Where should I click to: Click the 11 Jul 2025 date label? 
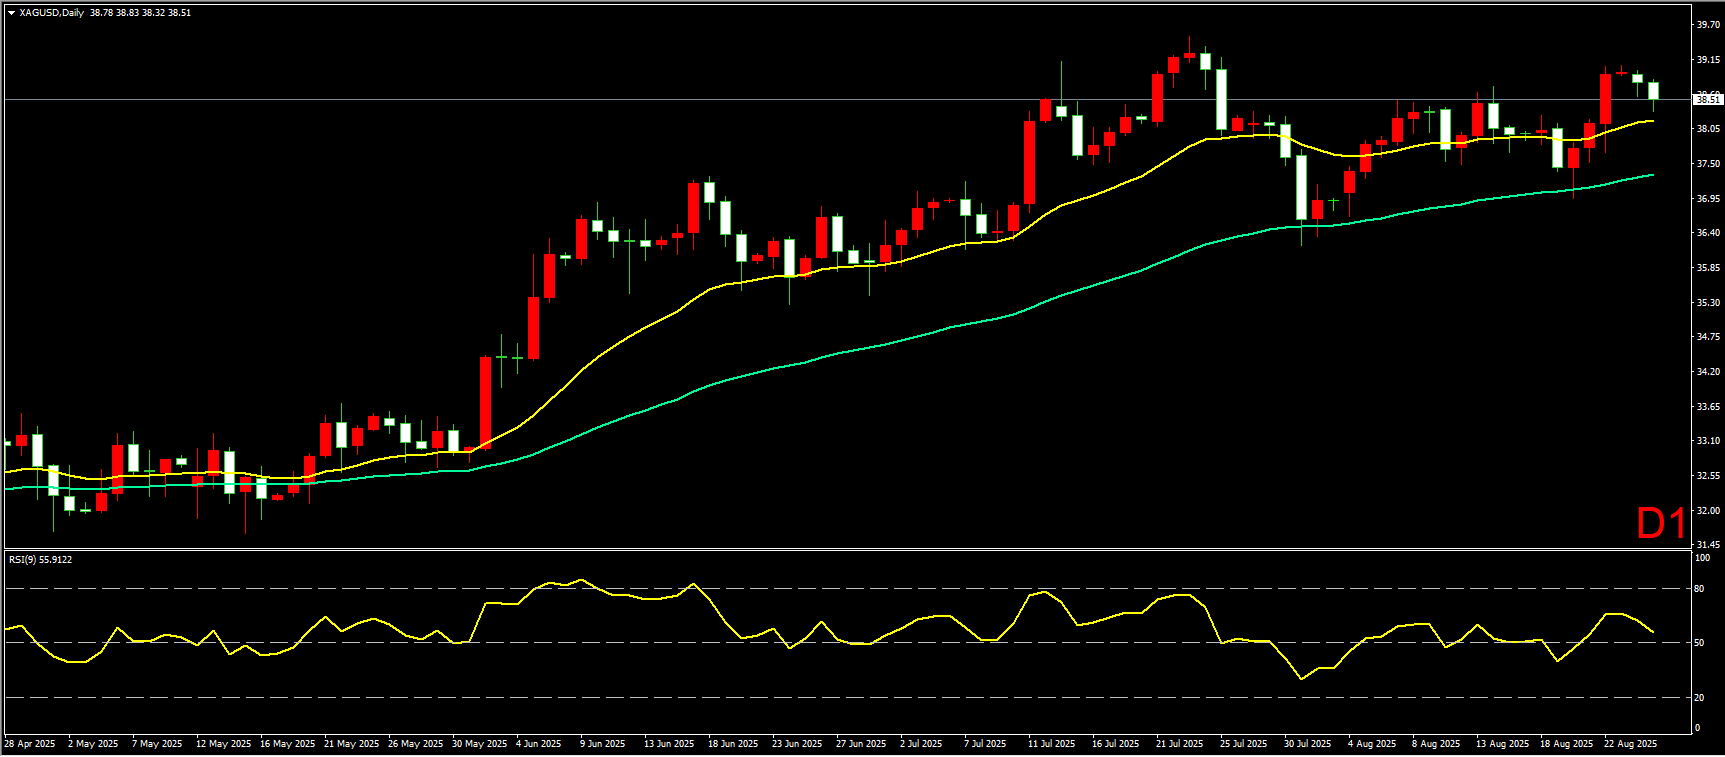pyautogui.click(x=1051, y=744)
